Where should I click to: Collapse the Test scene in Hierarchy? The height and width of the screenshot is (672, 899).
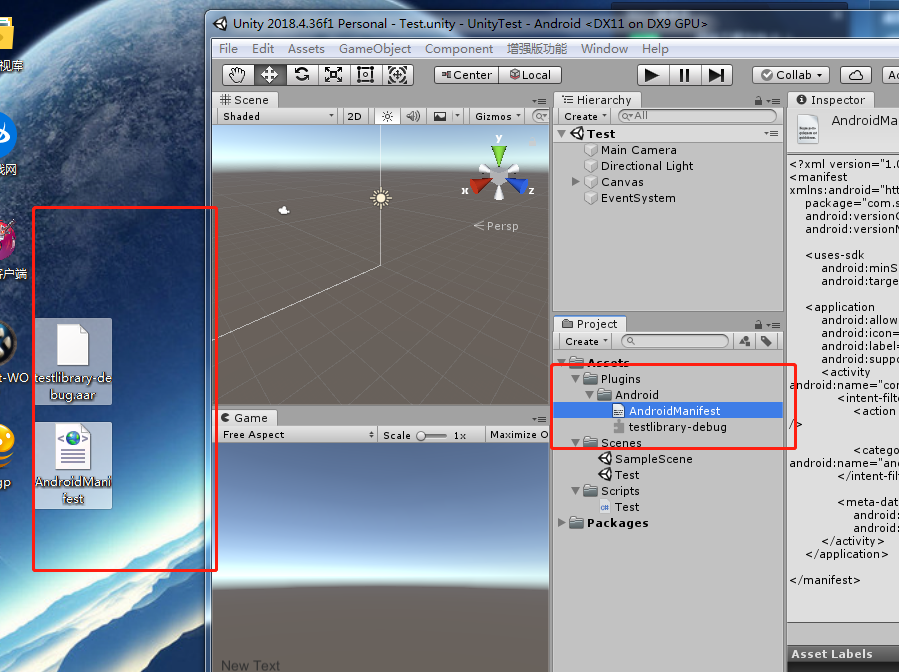(x=562, y=134)
